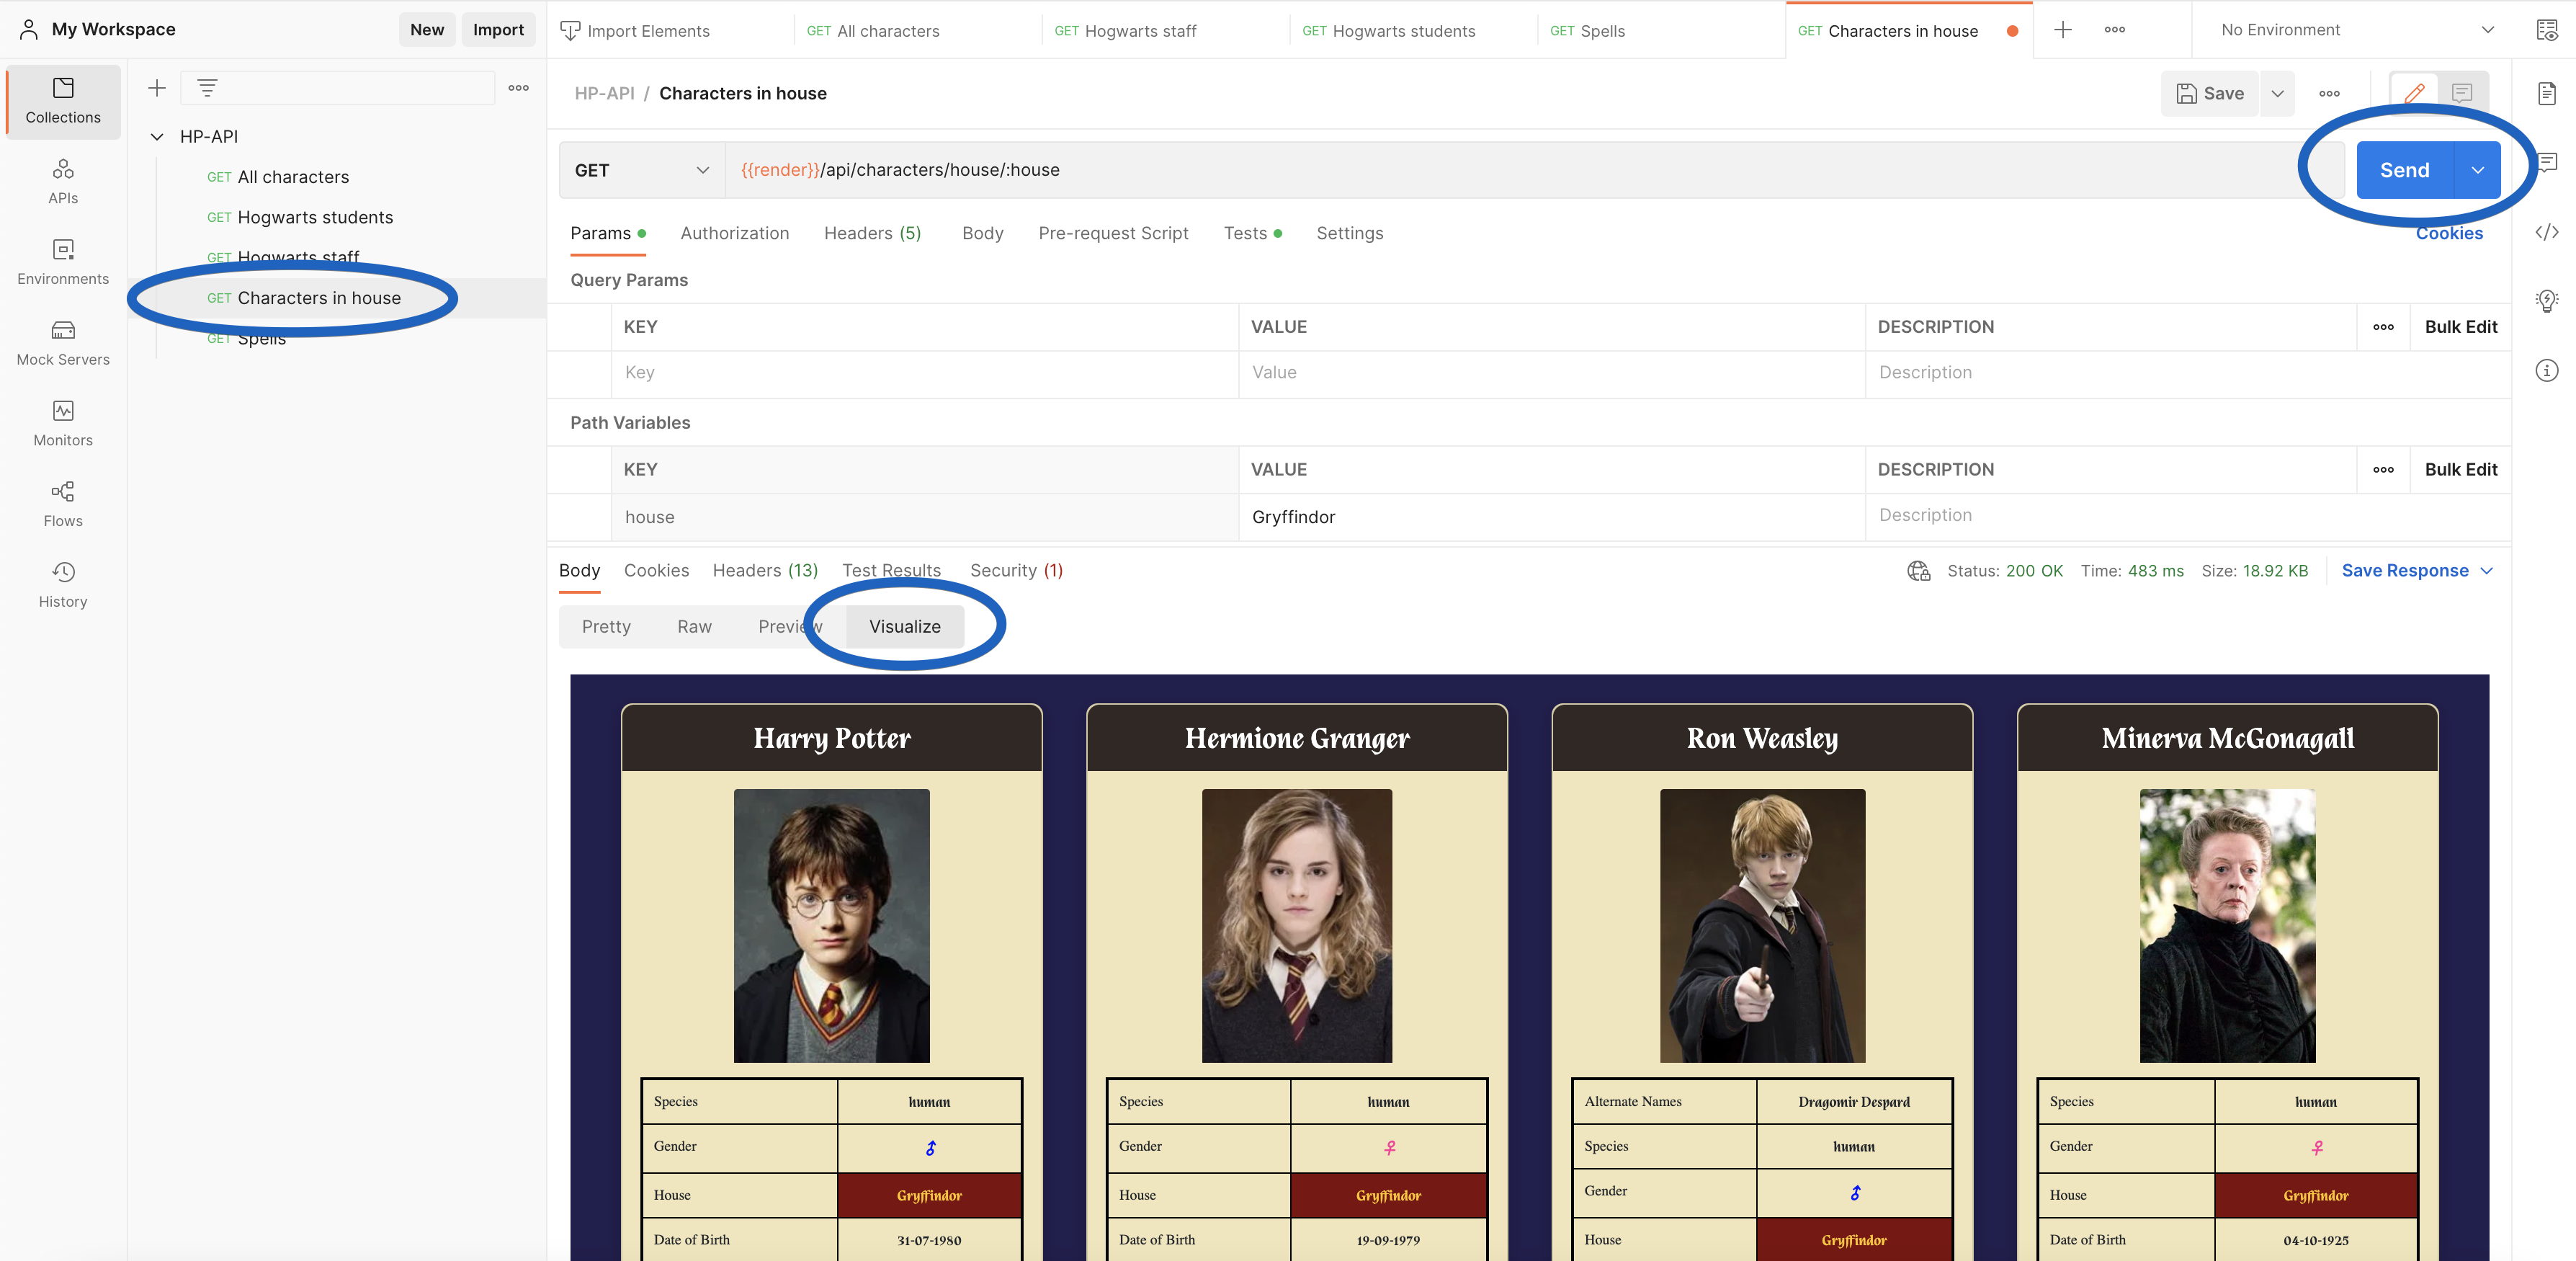Open the response Cookies tab

(656, 571)
